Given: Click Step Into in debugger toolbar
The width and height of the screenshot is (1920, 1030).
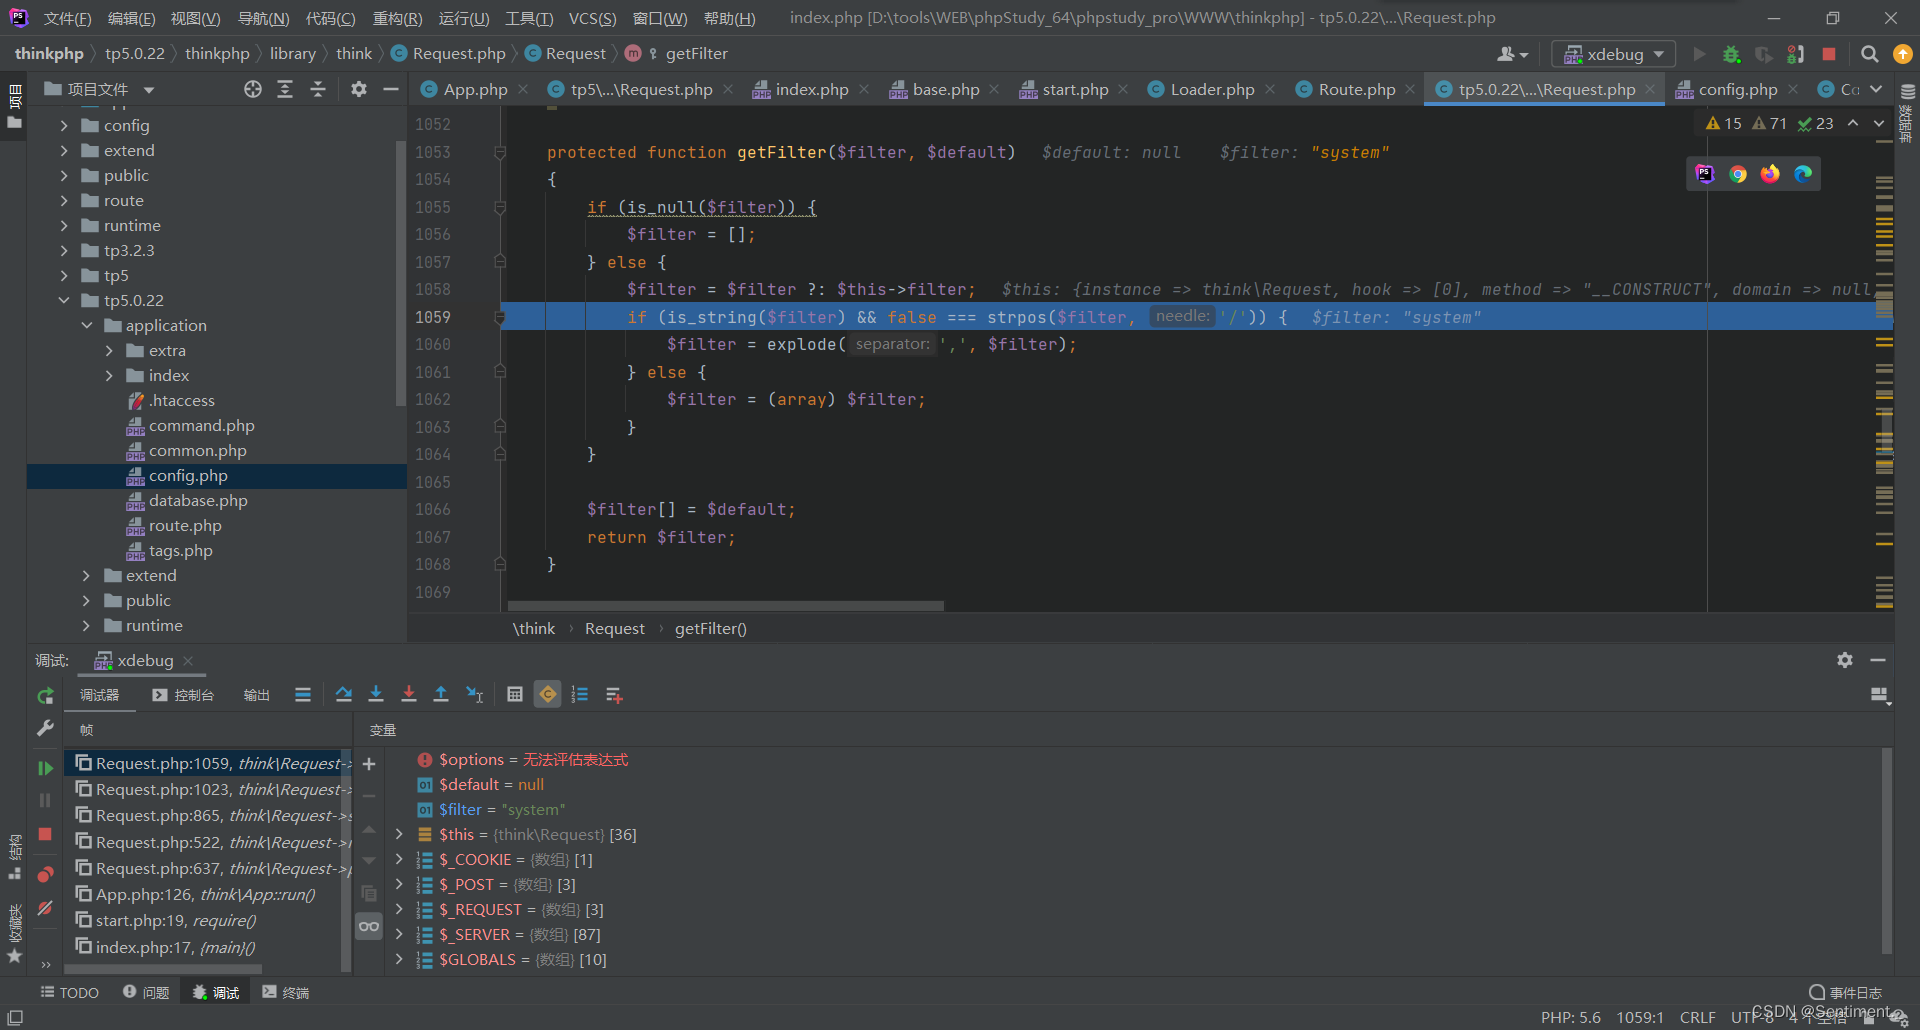Looking at the screenshot, I should [x=376, y=694].
